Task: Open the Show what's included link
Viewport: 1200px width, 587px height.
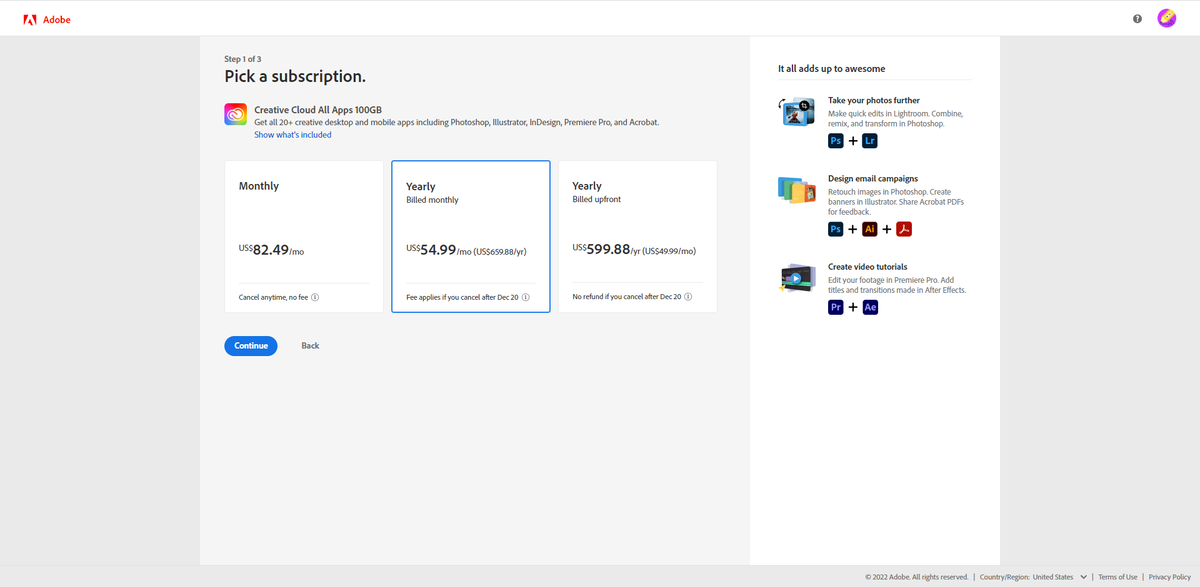Action: (293, 135)
